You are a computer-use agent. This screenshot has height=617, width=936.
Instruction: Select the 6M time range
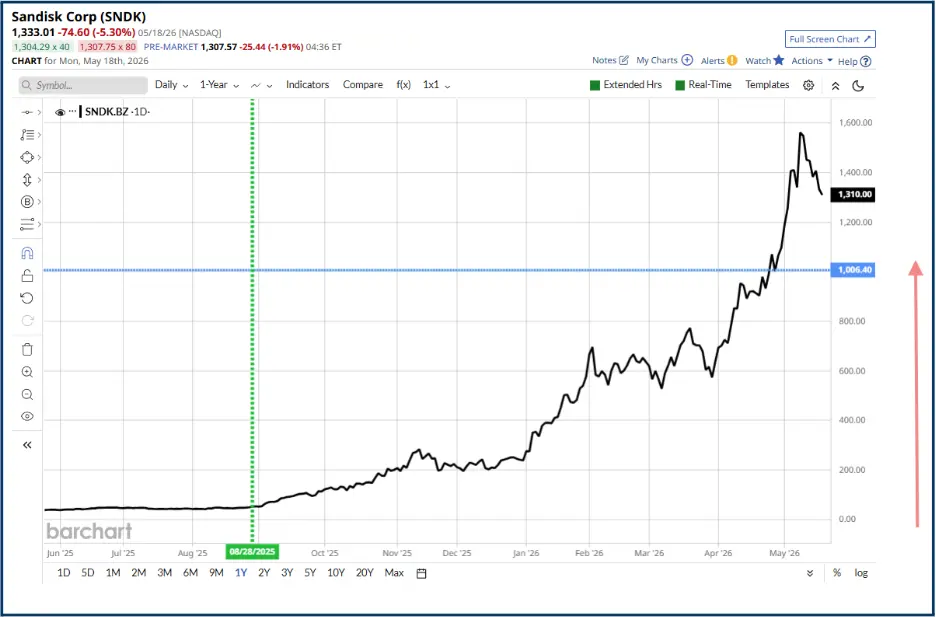pos(190,573)
